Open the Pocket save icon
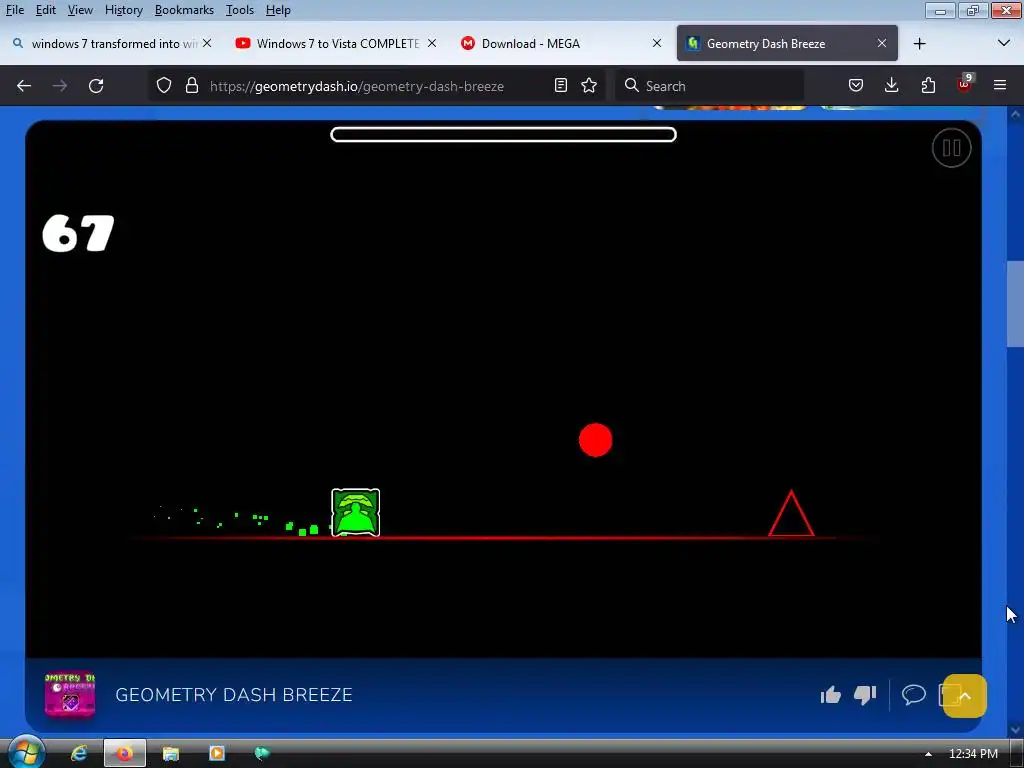This screenshot has width=1024, height=768. [x=856, y=86]
